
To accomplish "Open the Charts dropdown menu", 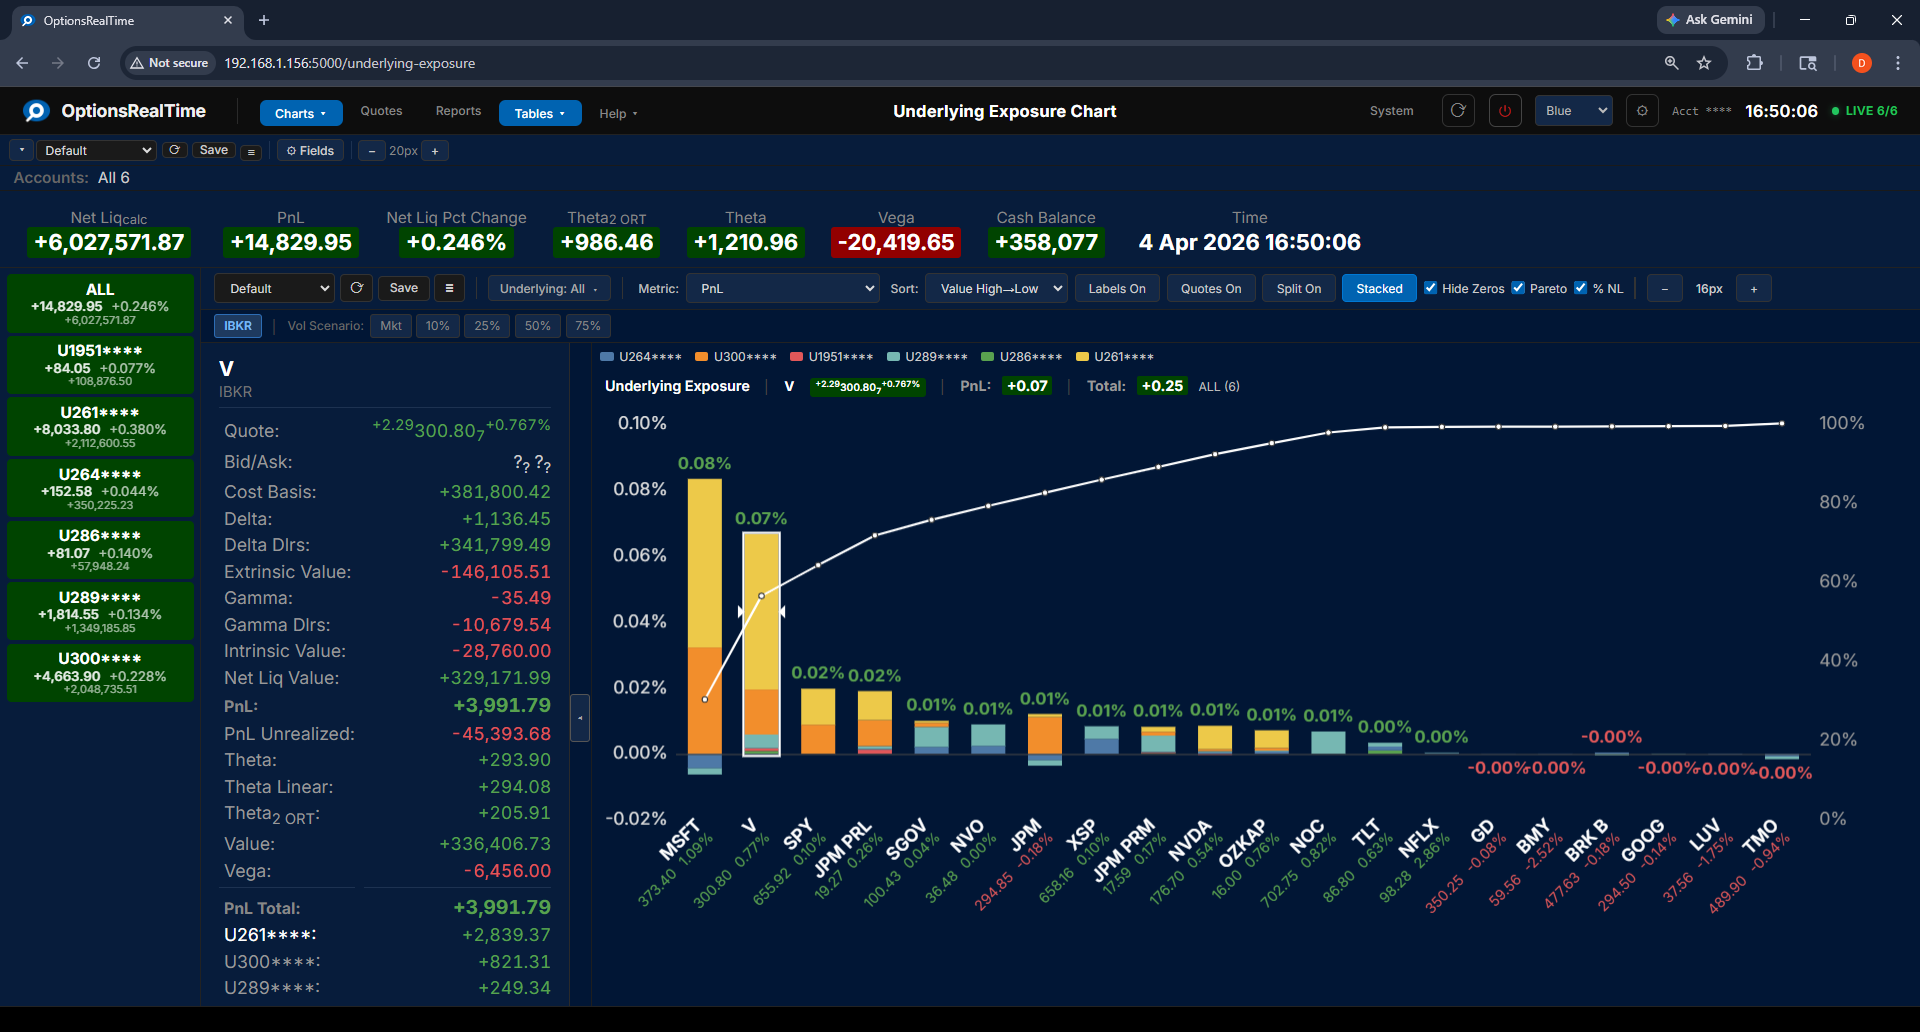I will click(x=301, y=113).
